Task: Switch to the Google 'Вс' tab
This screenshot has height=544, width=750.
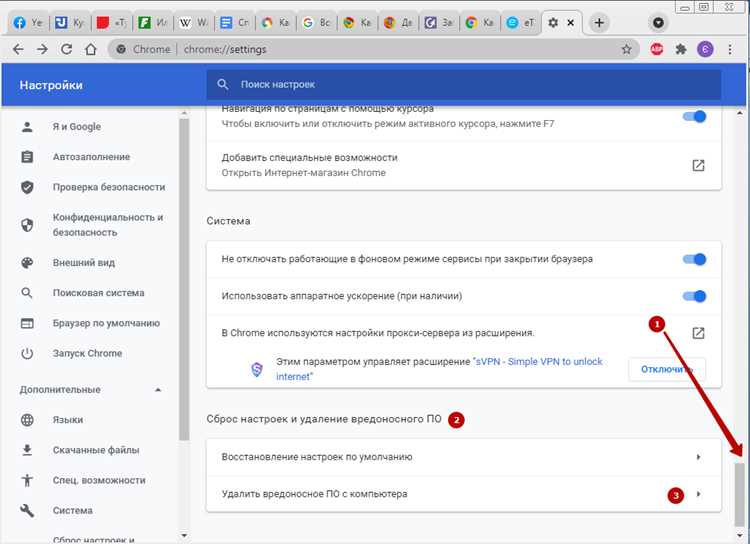Action: coord(316,22)
